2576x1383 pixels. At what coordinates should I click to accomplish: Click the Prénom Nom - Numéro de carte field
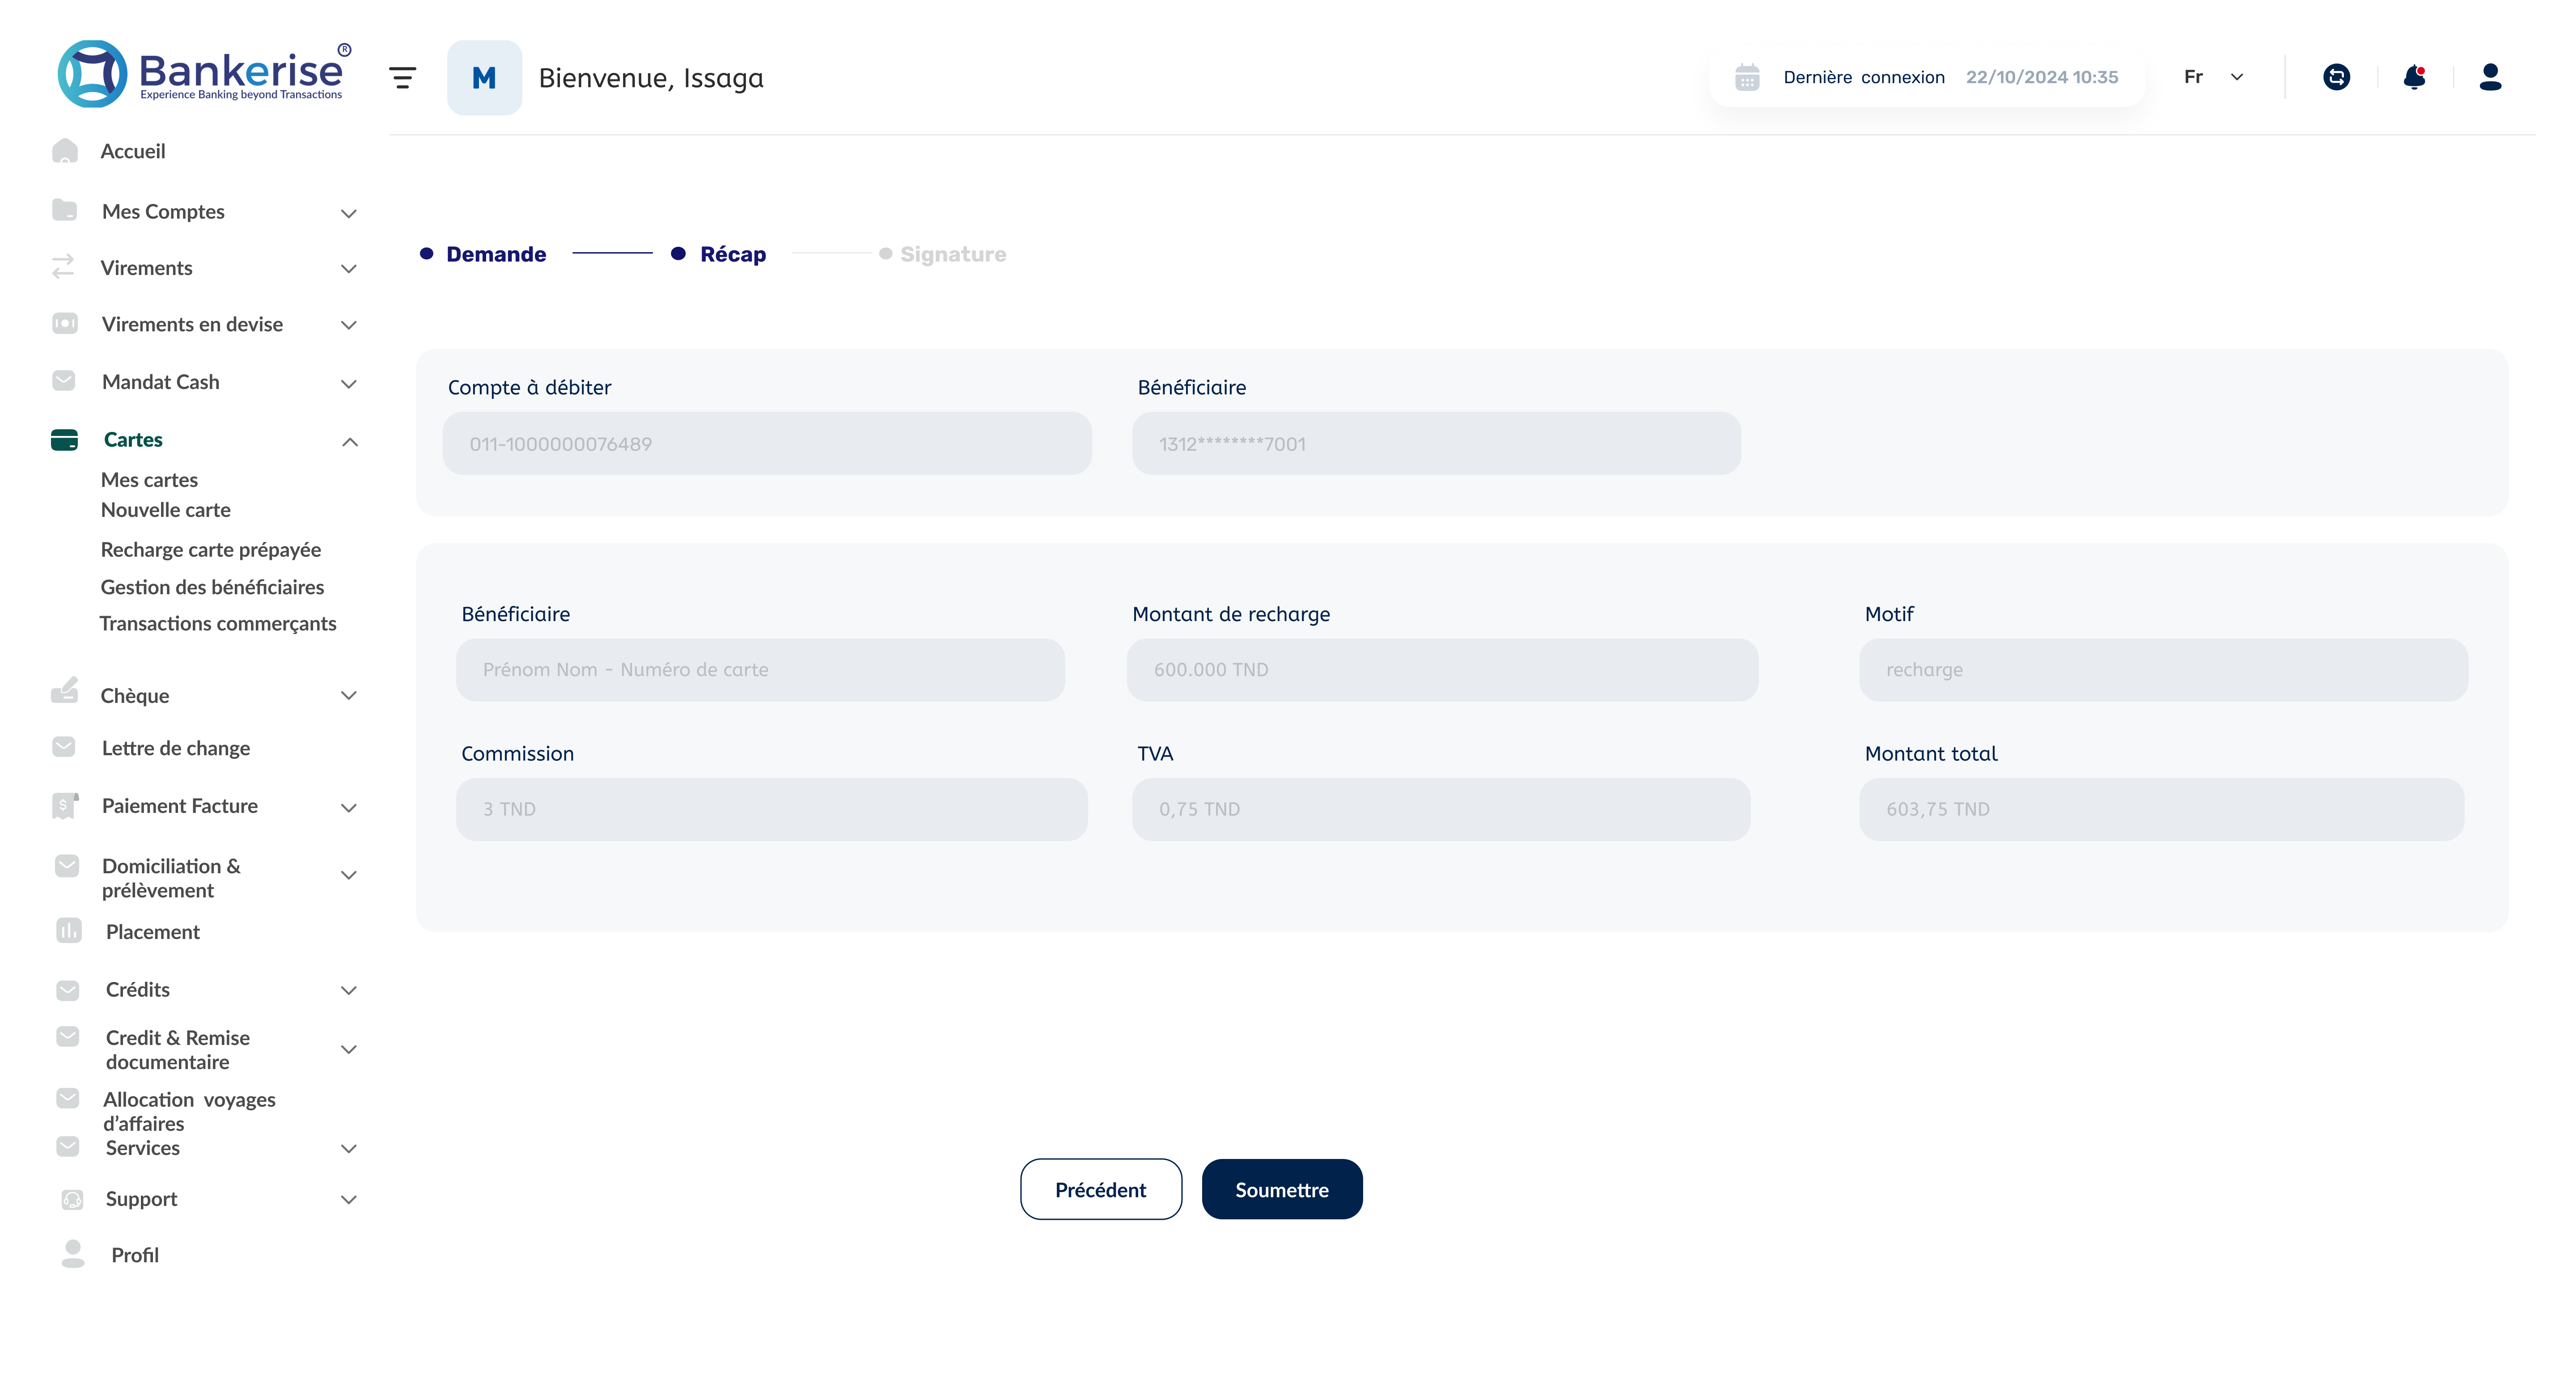(x=760, y=670)
